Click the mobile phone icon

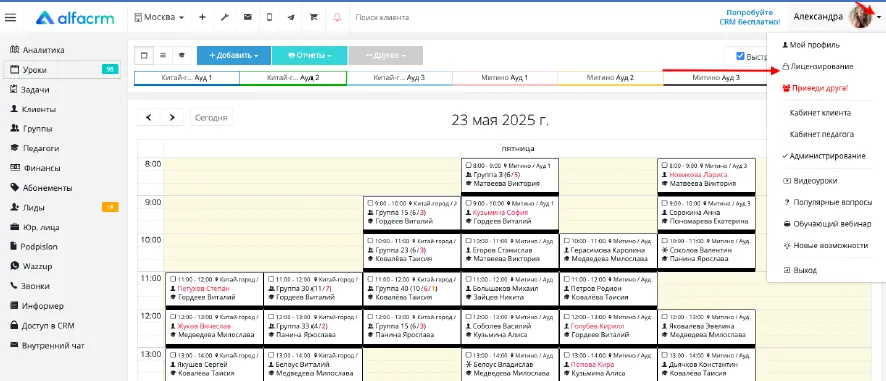point(270,18)
